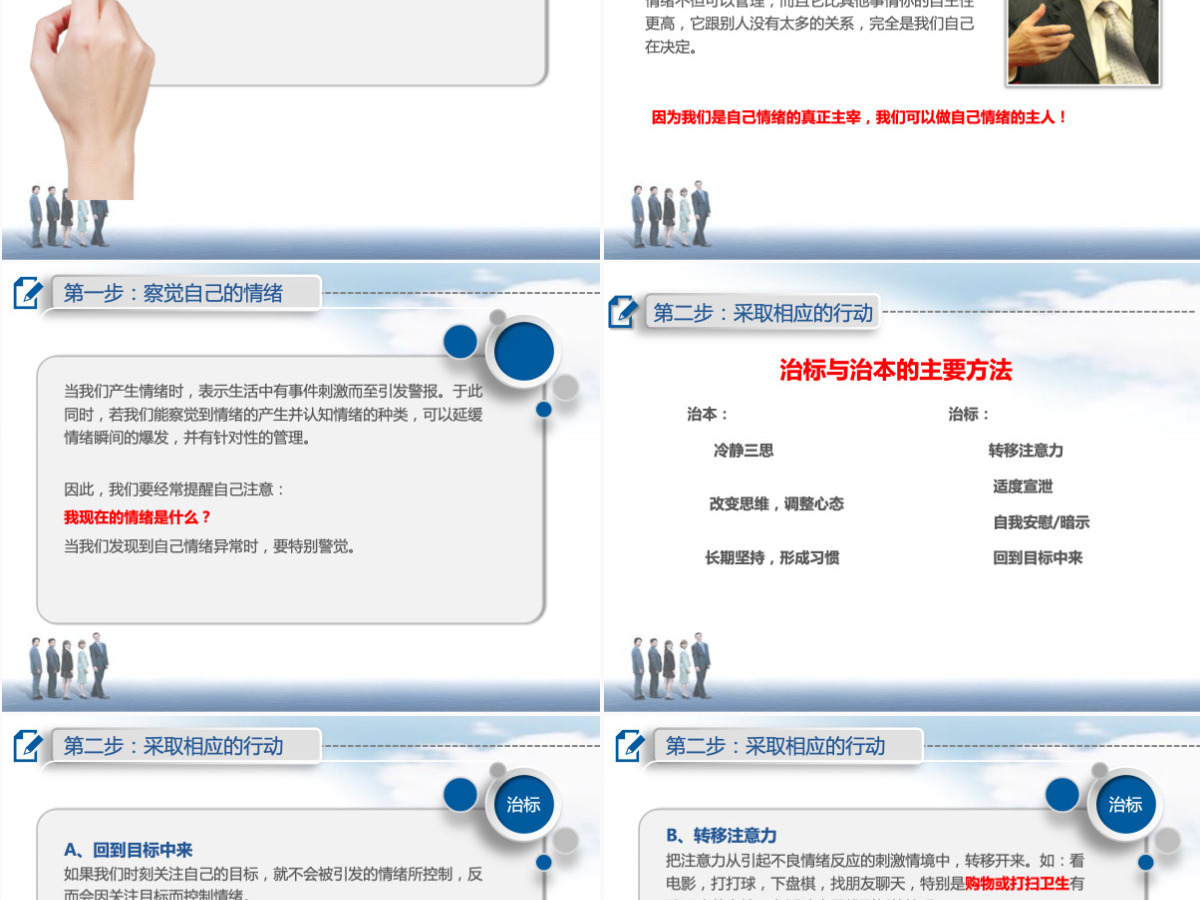
Task: Click the edit icon on the 'B、转移注意力' slide
Action: pos(631,745)
